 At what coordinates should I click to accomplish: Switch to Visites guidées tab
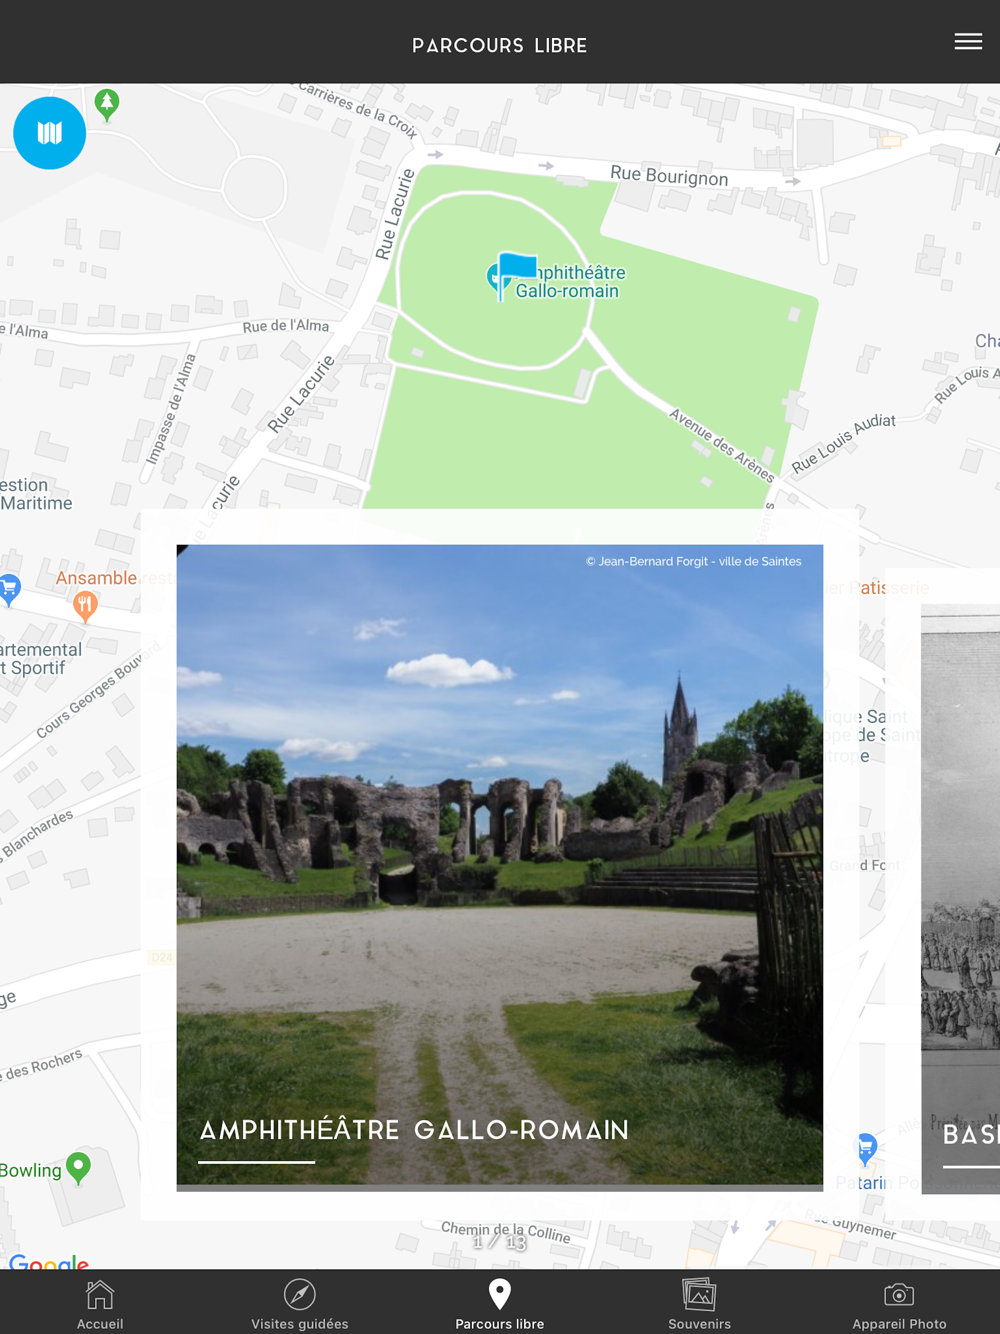(x=300, y=1304)
